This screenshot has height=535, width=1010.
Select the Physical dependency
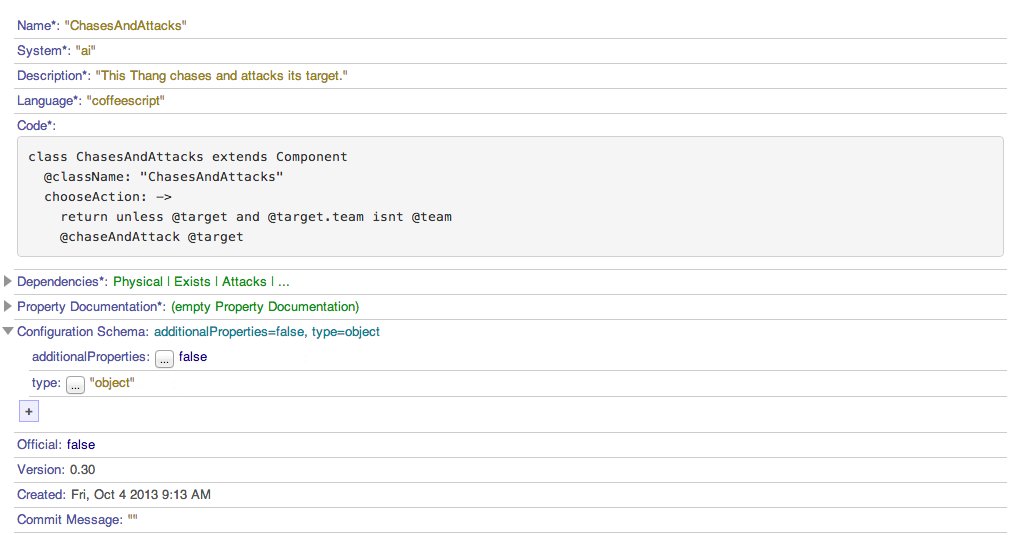(138, 281)
